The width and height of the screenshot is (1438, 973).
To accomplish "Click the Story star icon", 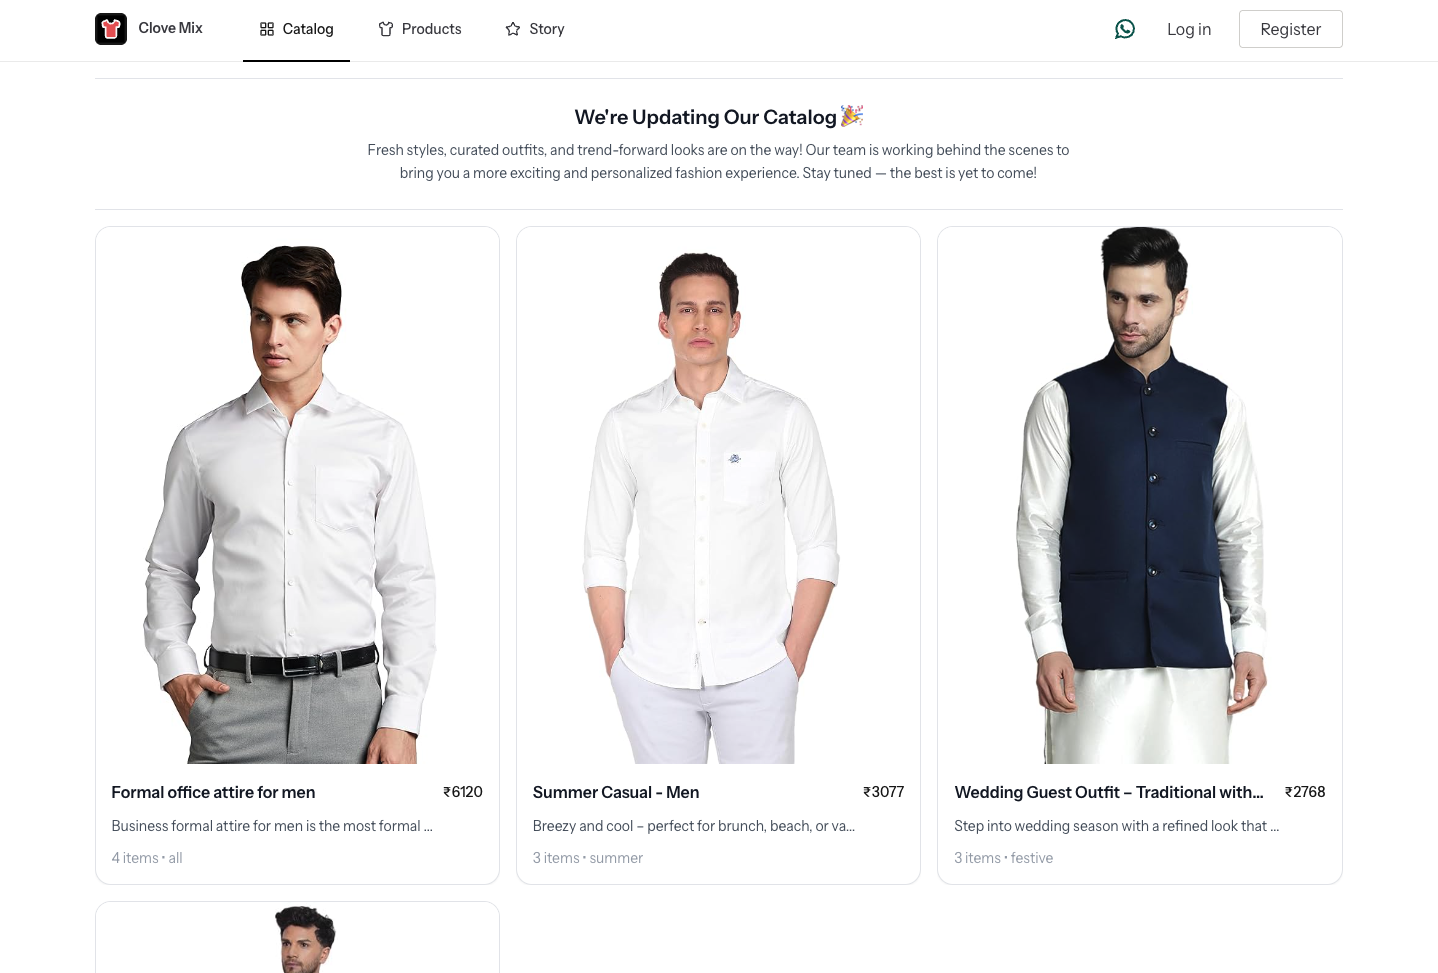I will click(x=513, y=29).
